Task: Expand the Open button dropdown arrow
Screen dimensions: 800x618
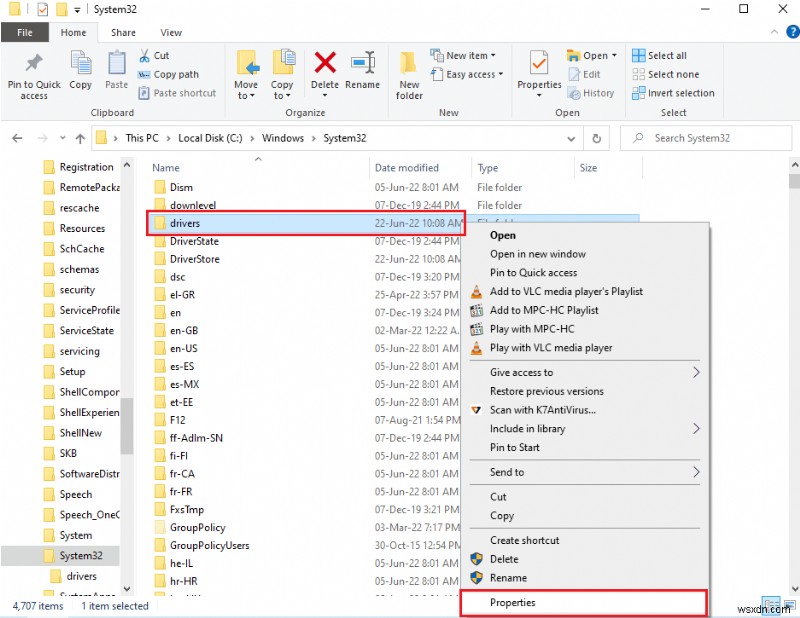Action: click(x=614, y=56)
